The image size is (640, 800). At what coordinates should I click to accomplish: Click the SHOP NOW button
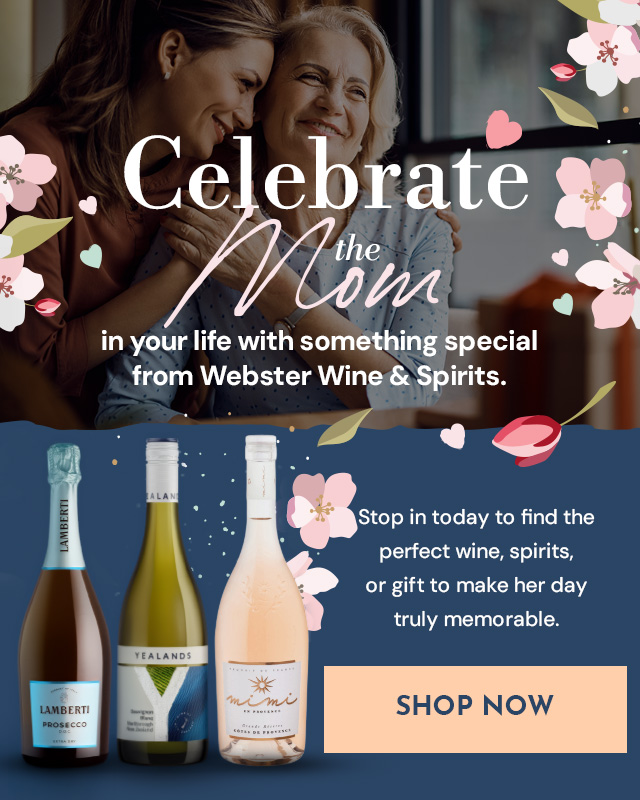(475, 709)
